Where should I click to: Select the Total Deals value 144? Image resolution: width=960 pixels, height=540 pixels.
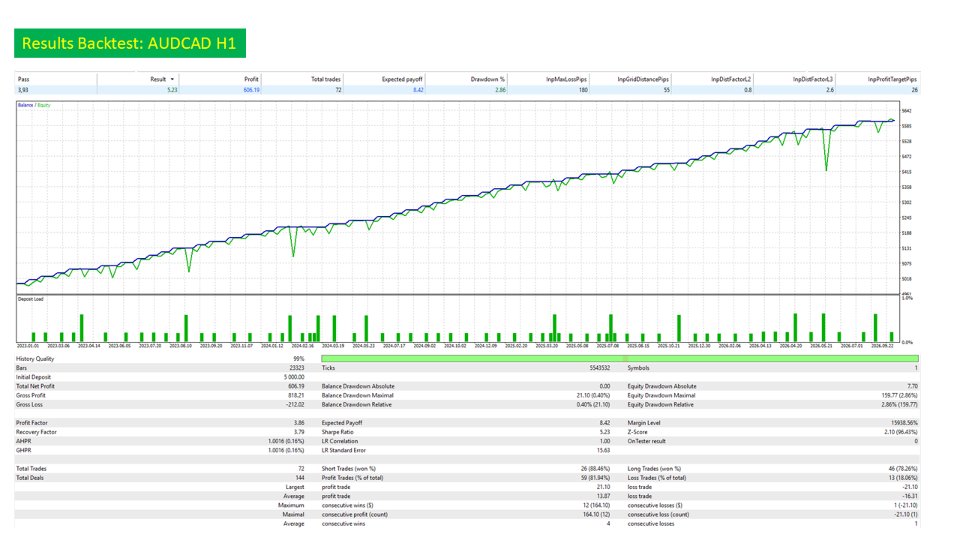pyautogui.click(x=300, y=478)
